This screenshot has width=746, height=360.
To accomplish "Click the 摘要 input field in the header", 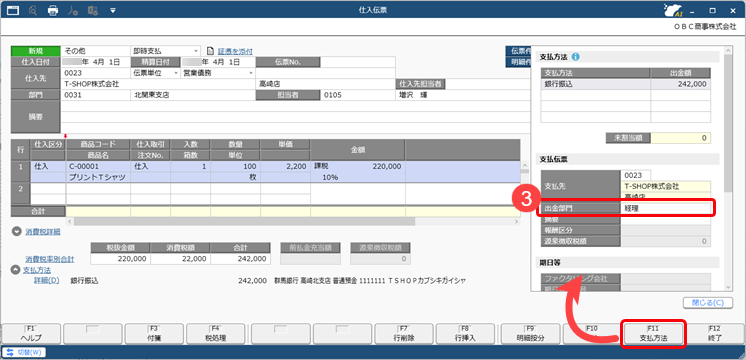I will (x=295, y=117).
